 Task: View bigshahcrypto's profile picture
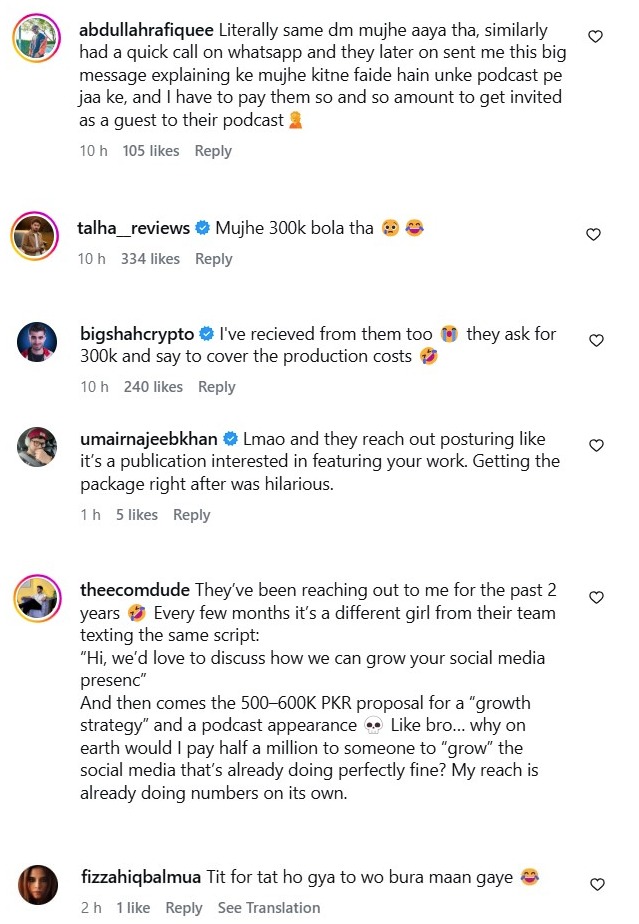click(x=38, y=343)
